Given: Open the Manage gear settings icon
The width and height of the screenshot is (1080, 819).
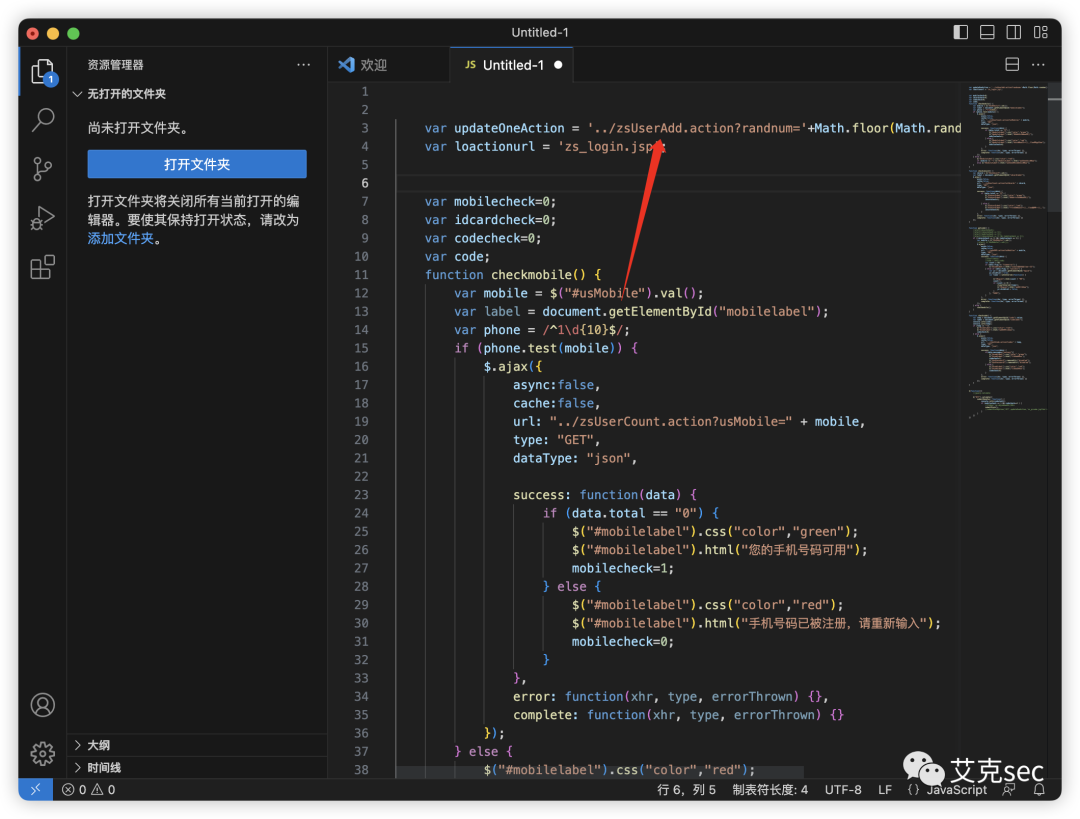Looking at the screenshot, I should 42,753.
